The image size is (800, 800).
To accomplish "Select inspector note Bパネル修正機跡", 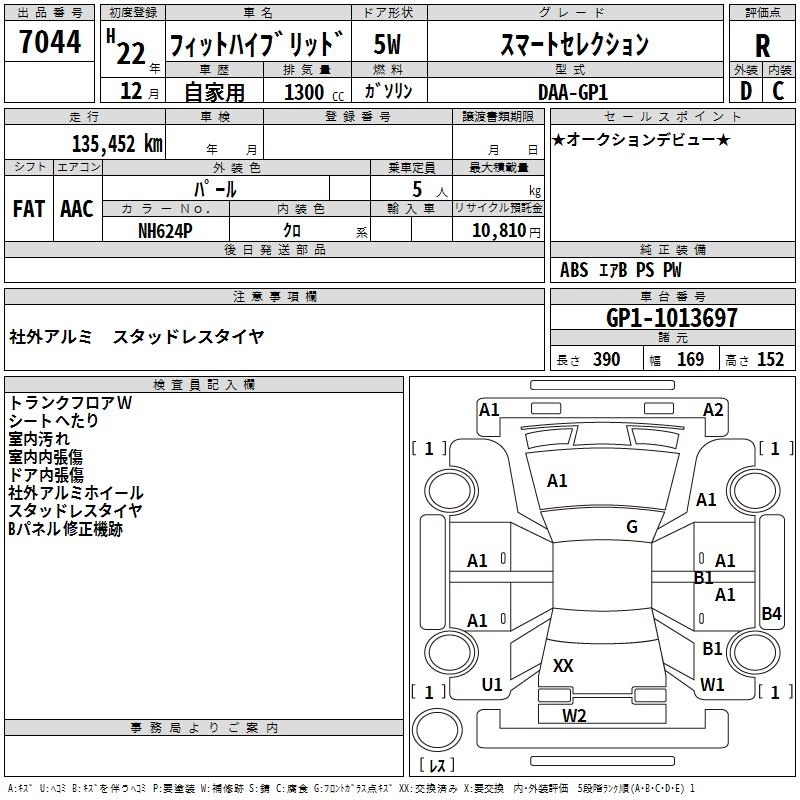I will [65, 529].
